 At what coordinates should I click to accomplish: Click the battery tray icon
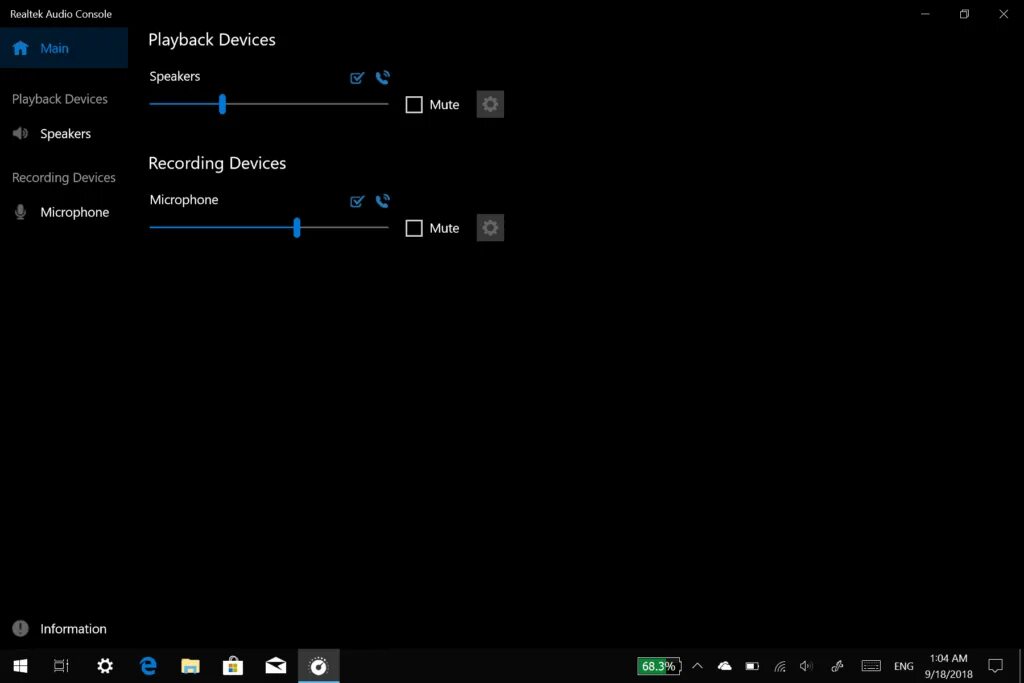[x=752, y=666]
